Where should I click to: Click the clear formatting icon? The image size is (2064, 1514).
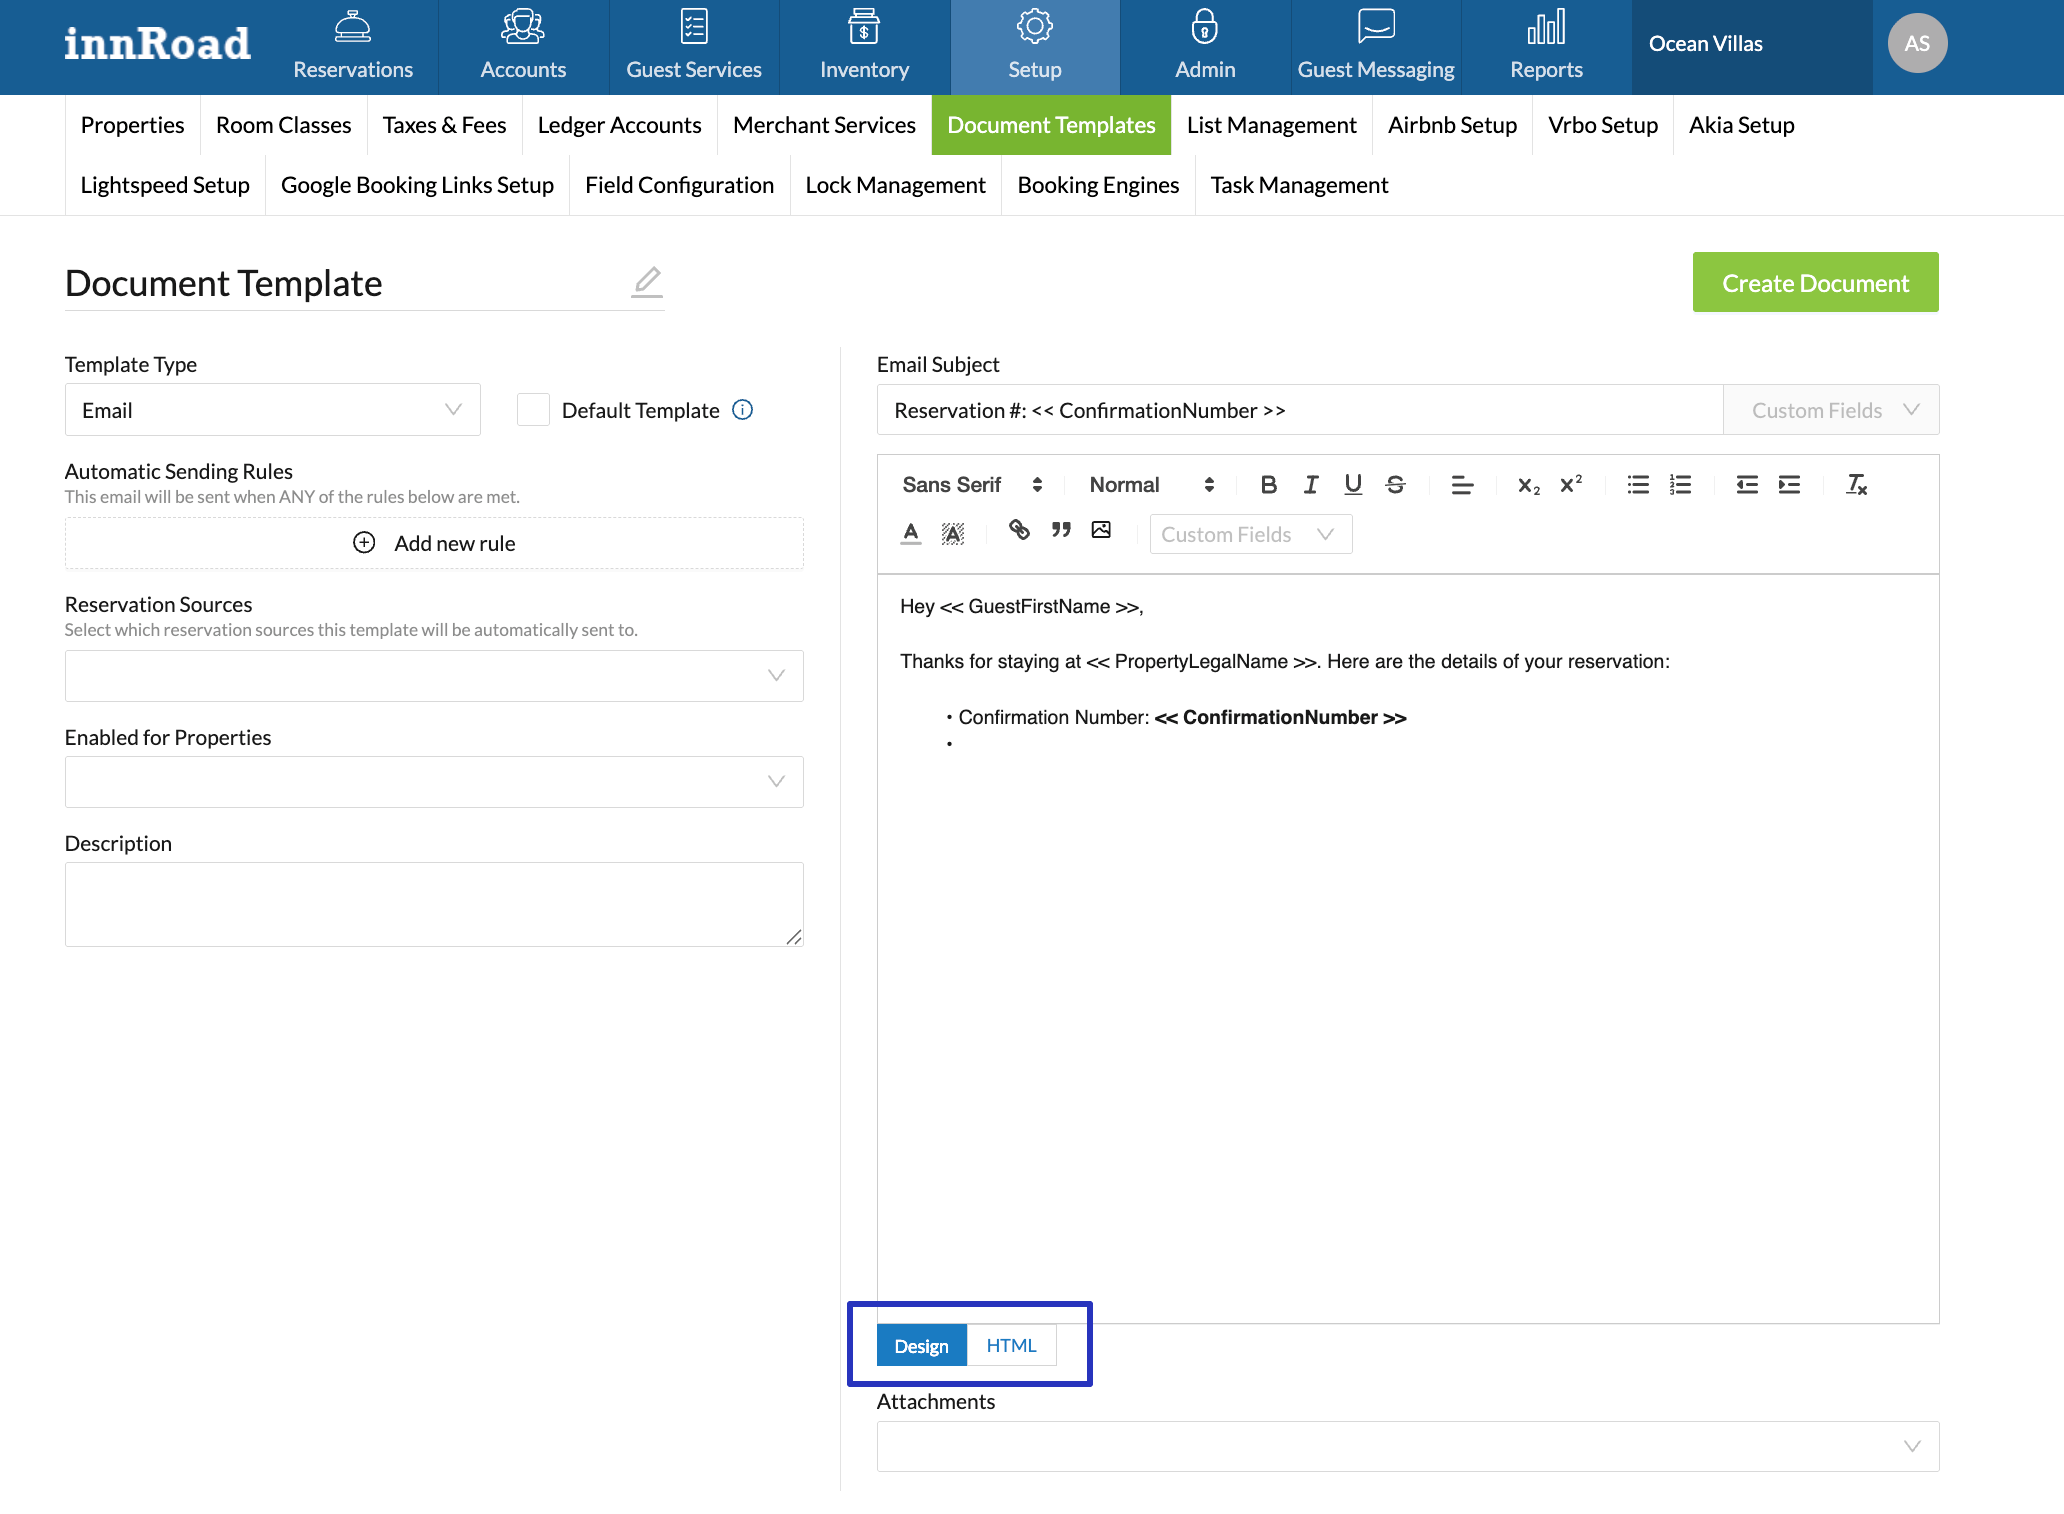click(1856, 485)
